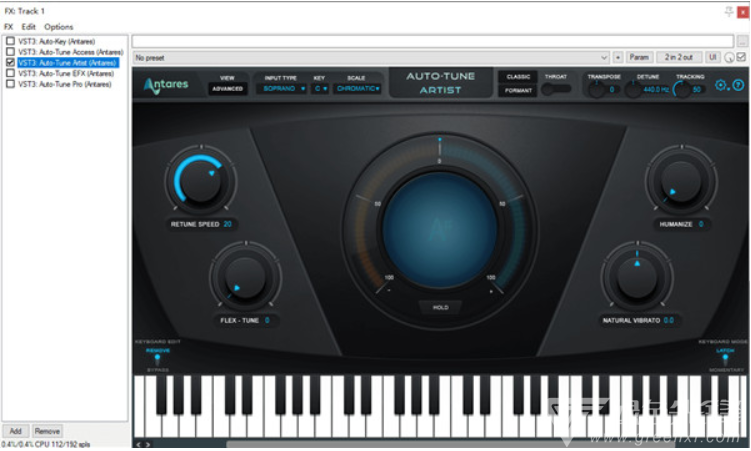The height and width of the screenshot is (451, 751).
Task: Click the Detune 440.0 Hz value
Action: 656,90
